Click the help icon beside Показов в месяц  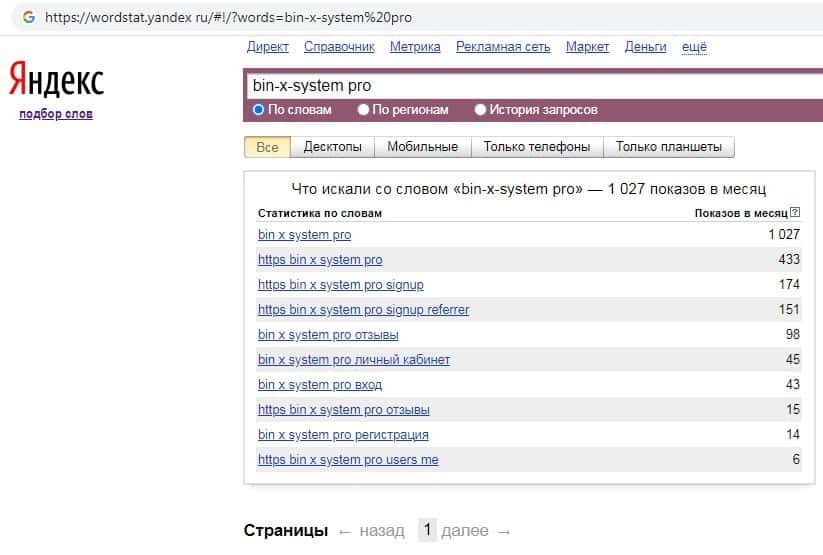coord(795,212)
